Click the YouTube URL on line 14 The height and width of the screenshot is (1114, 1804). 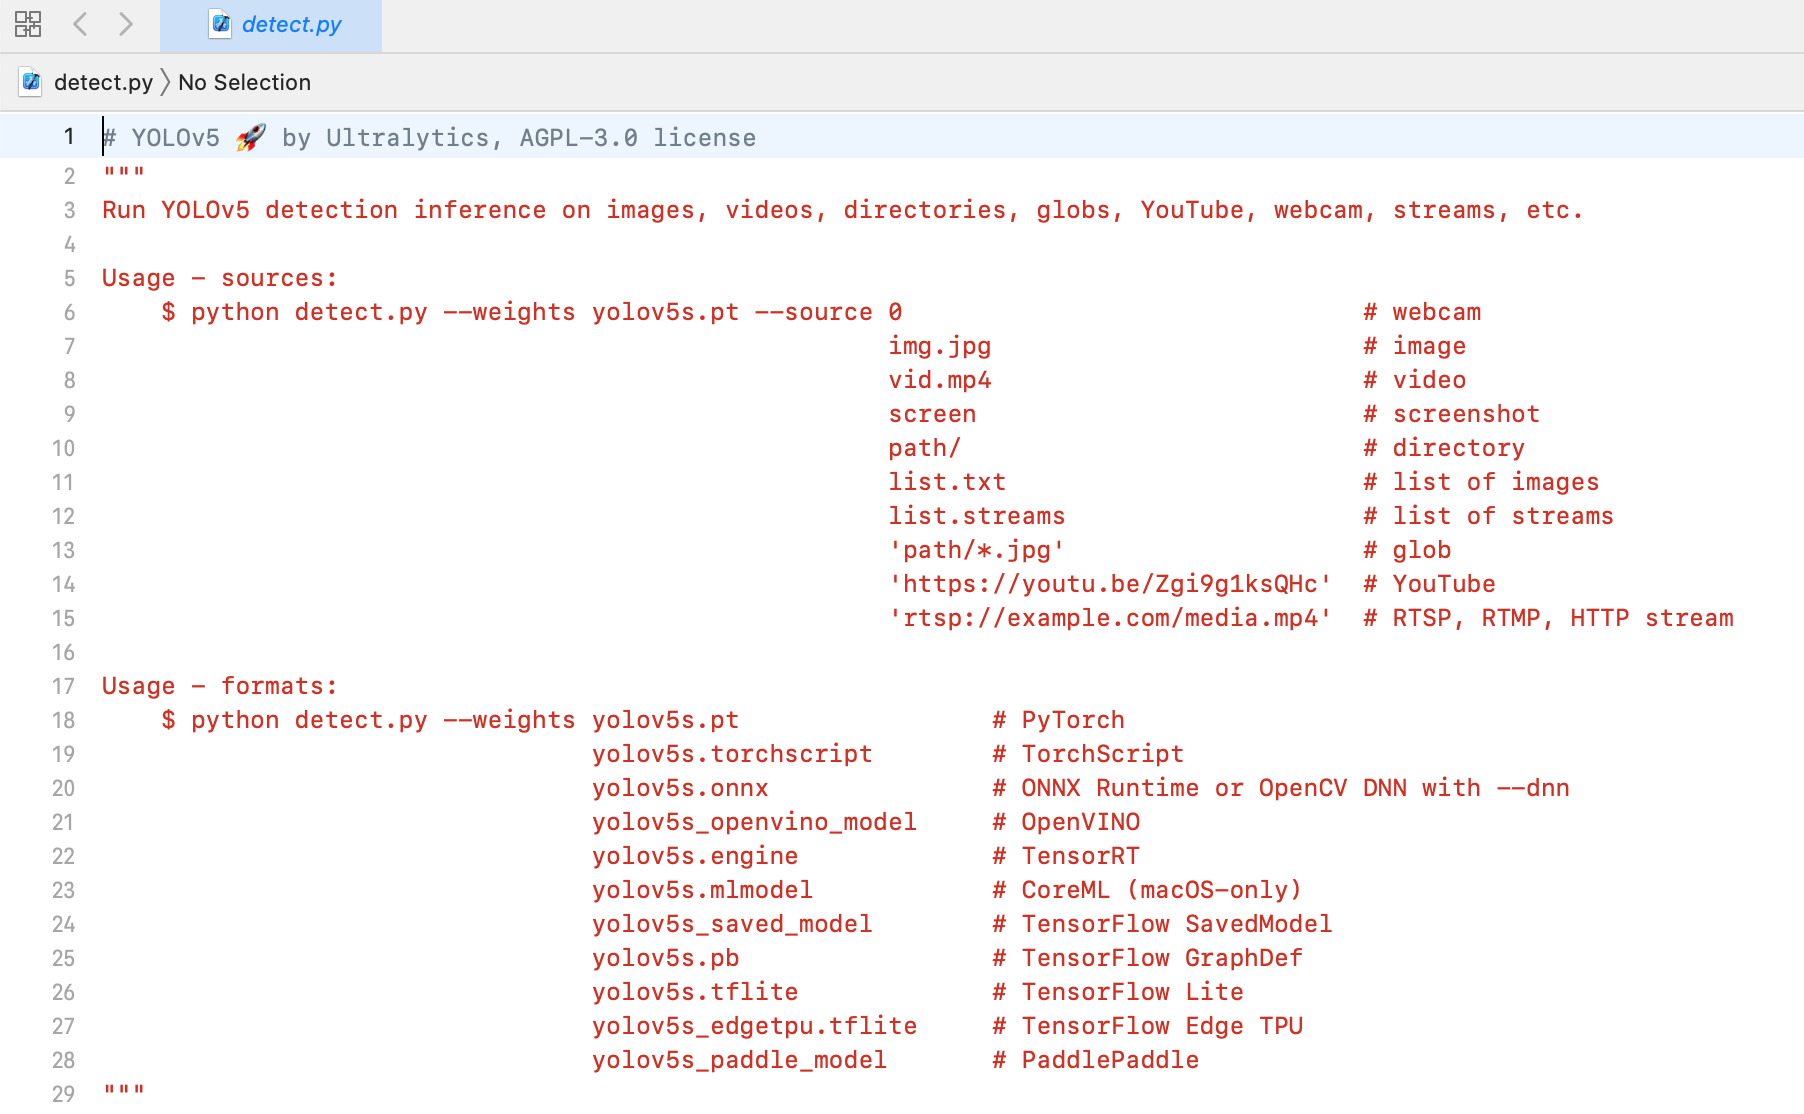click(x=1109, y=584)
